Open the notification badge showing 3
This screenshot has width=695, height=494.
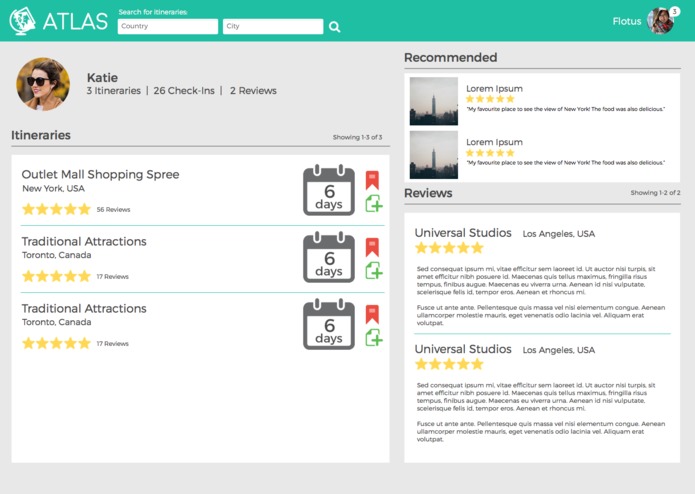674,12
